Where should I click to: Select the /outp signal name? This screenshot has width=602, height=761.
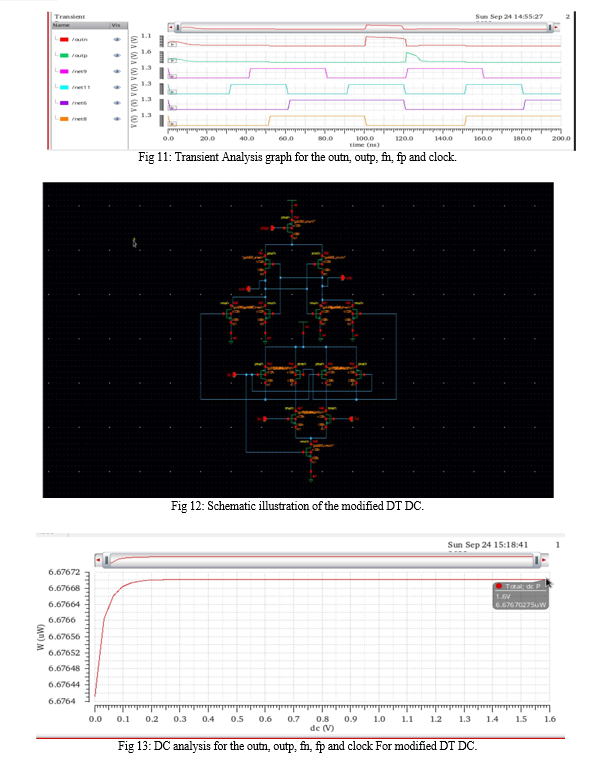pos(80,55)
